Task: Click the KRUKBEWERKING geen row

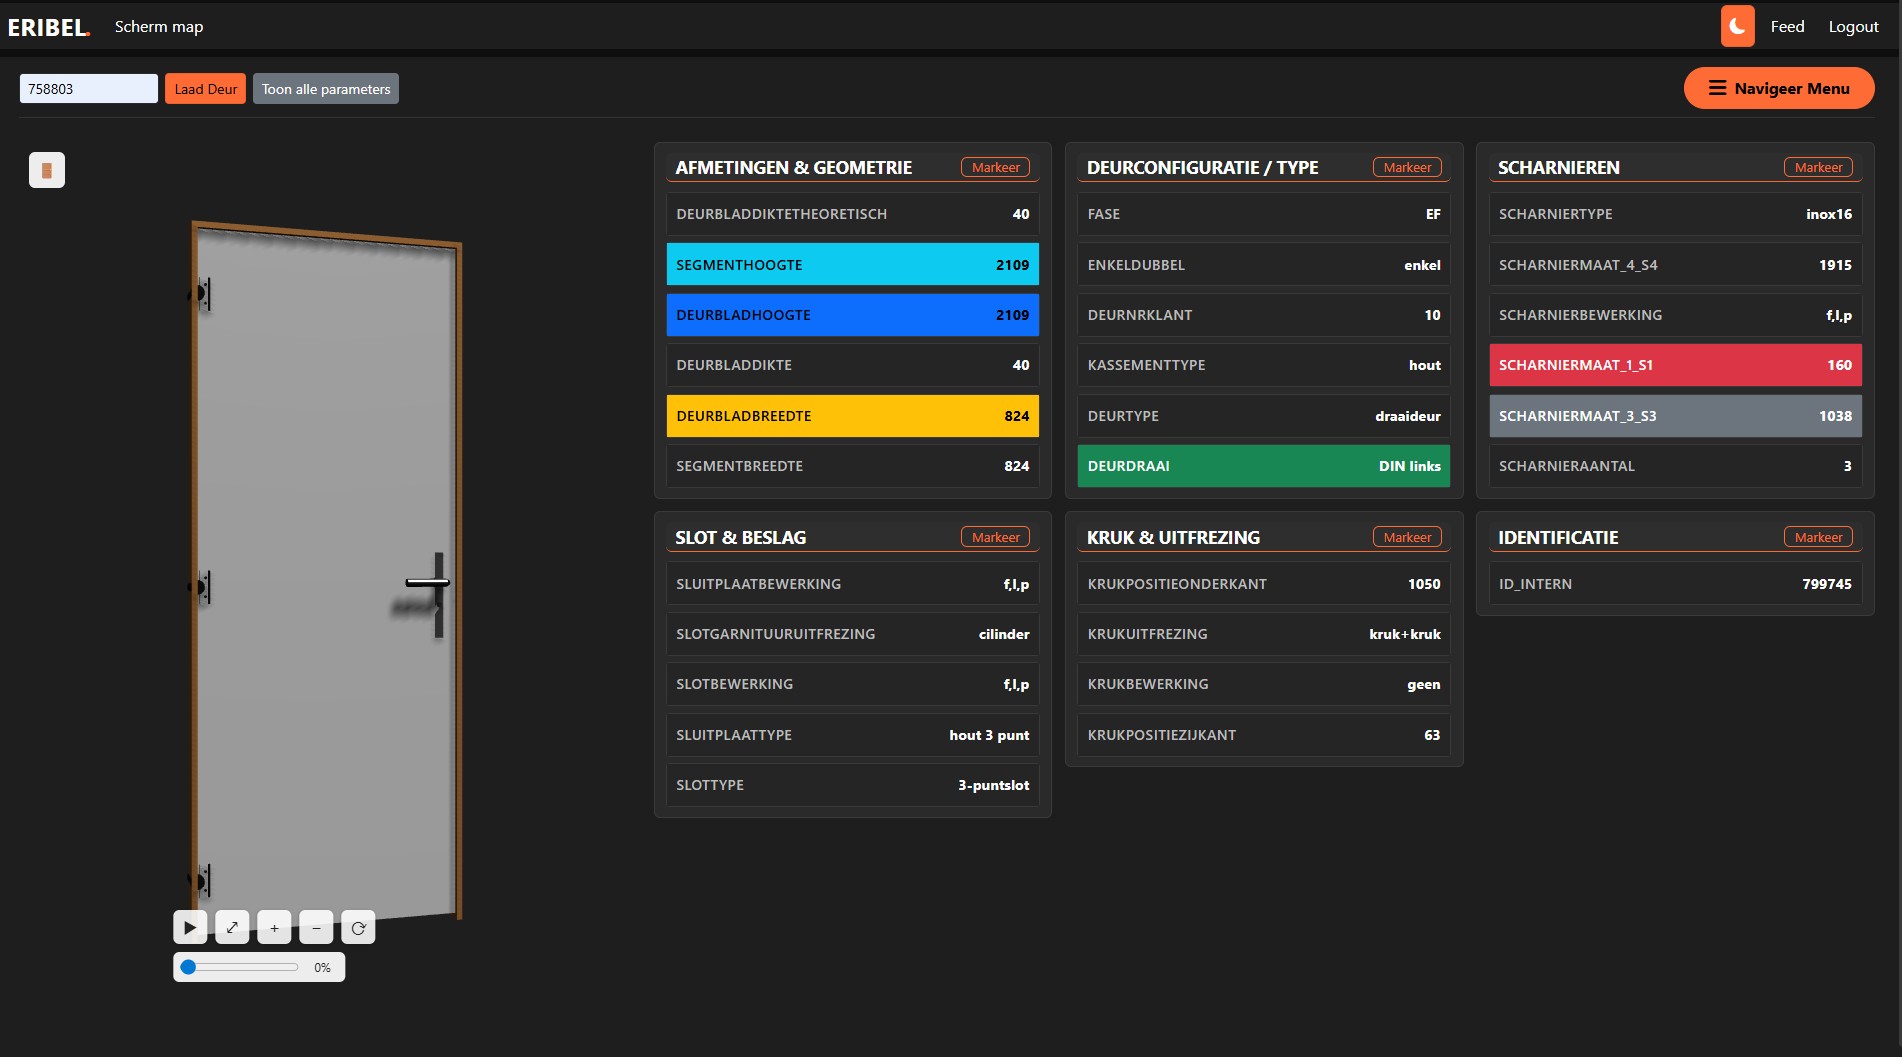Action: tap(1264, 684)
